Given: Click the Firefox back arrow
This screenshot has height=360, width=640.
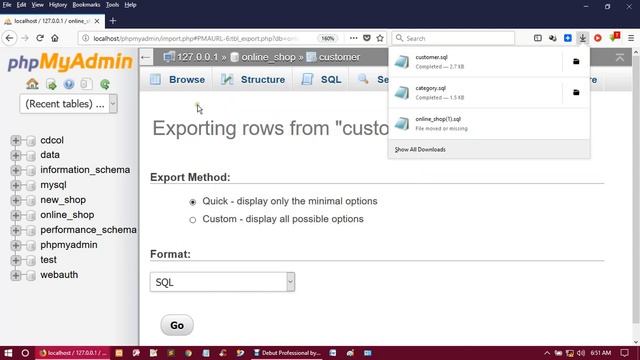Looking at the screenshot, I should tap(10, 38).
